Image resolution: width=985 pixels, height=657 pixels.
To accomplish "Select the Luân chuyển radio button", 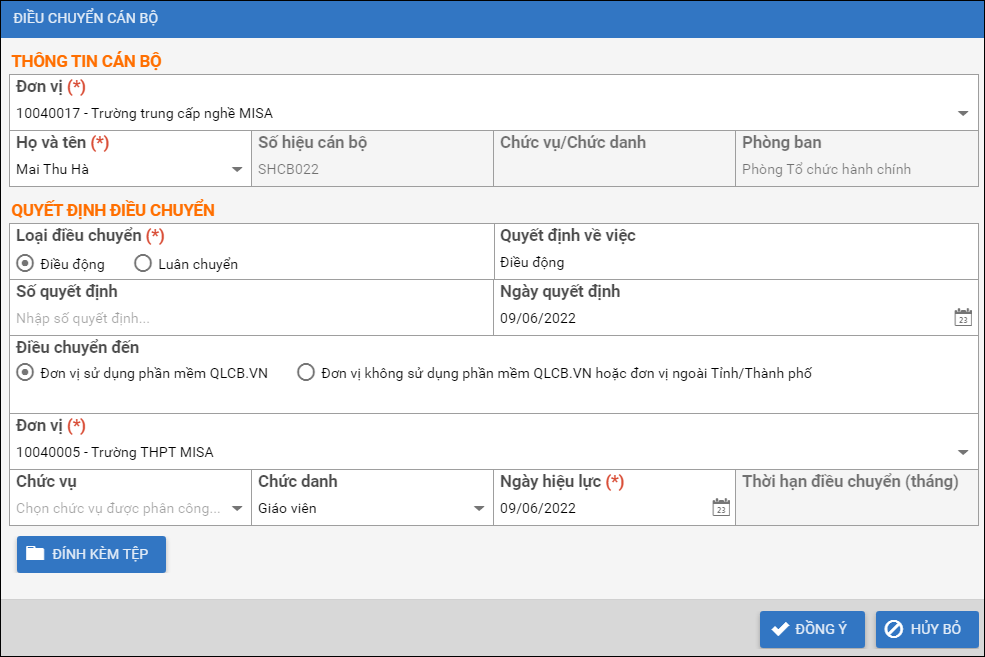I will tap(142, 264).
